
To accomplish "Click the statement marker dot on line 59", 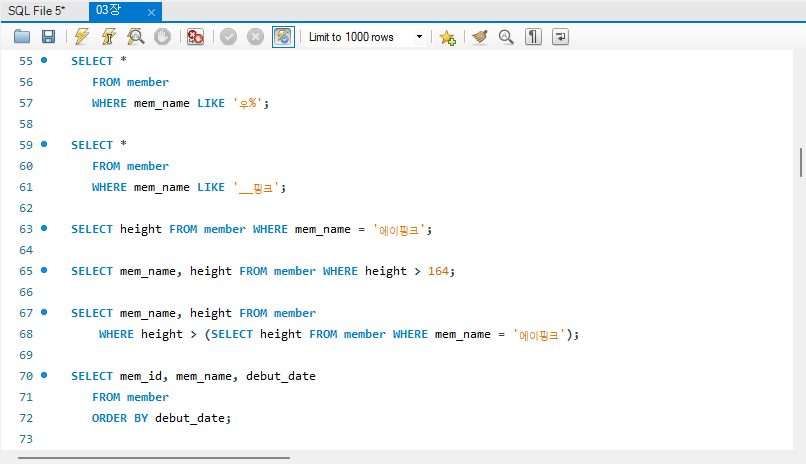I will pyautogui.click(x=44, y=144).
